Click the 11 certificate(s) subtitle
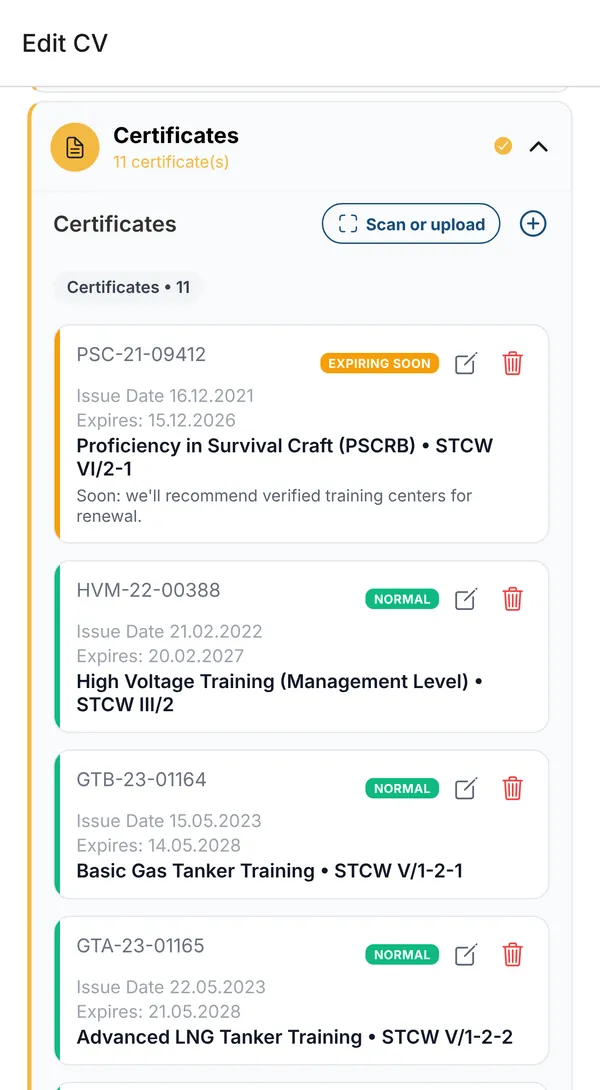This screenshot has width=600, height=1090. coord(171,162)
